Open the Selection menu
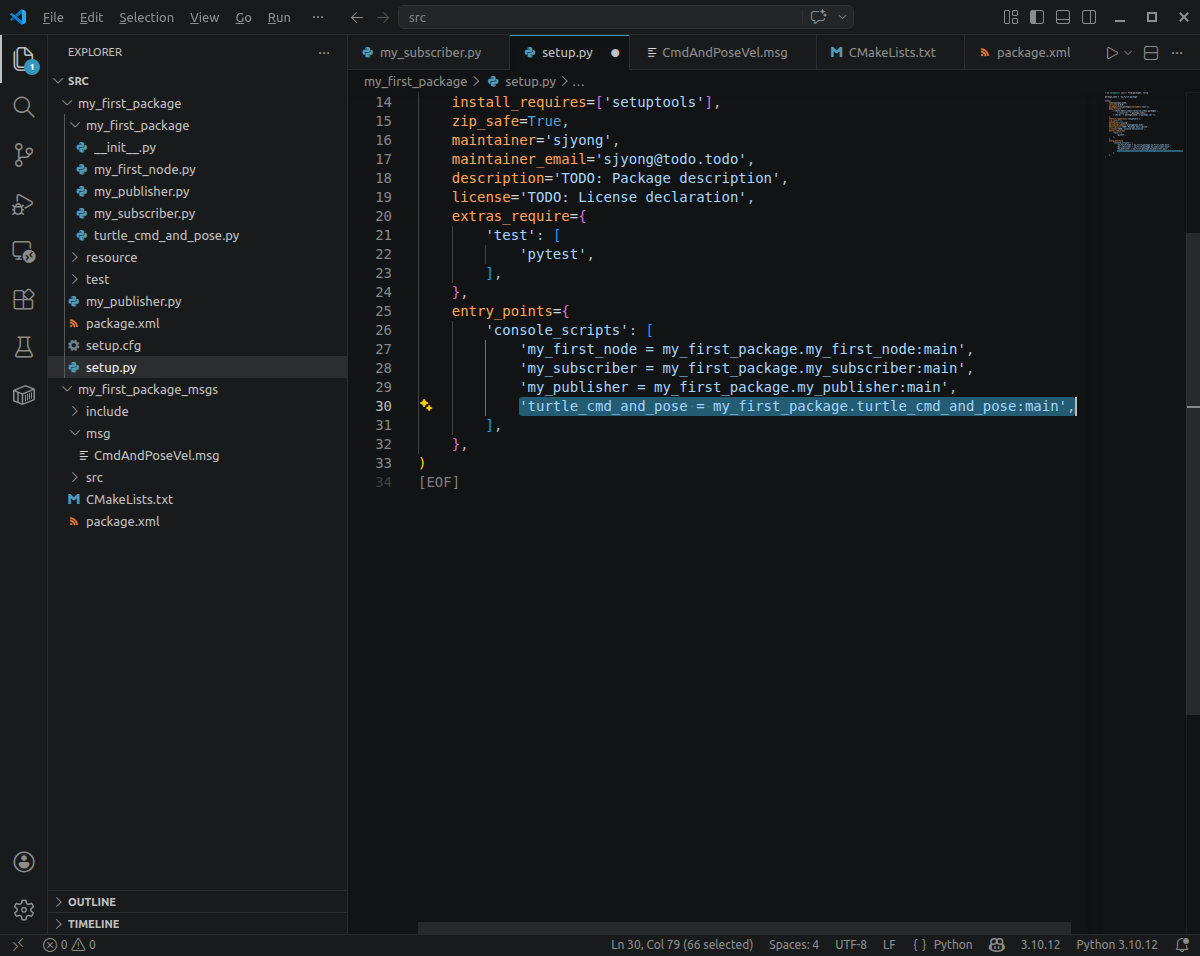 [x=146, y=18]
